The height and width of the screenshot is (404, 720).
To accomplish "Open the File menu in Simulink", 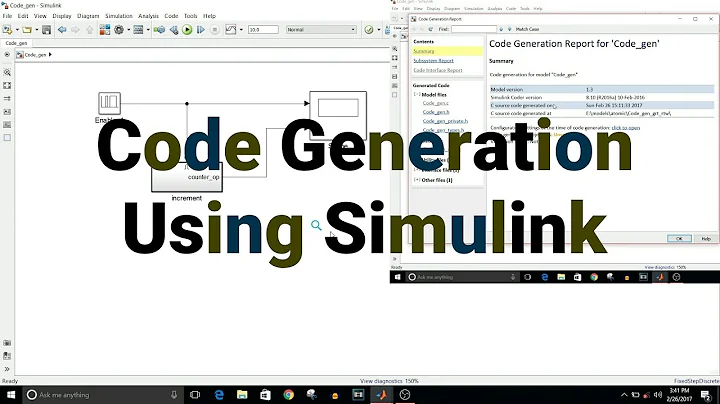I will click(7, 16).
